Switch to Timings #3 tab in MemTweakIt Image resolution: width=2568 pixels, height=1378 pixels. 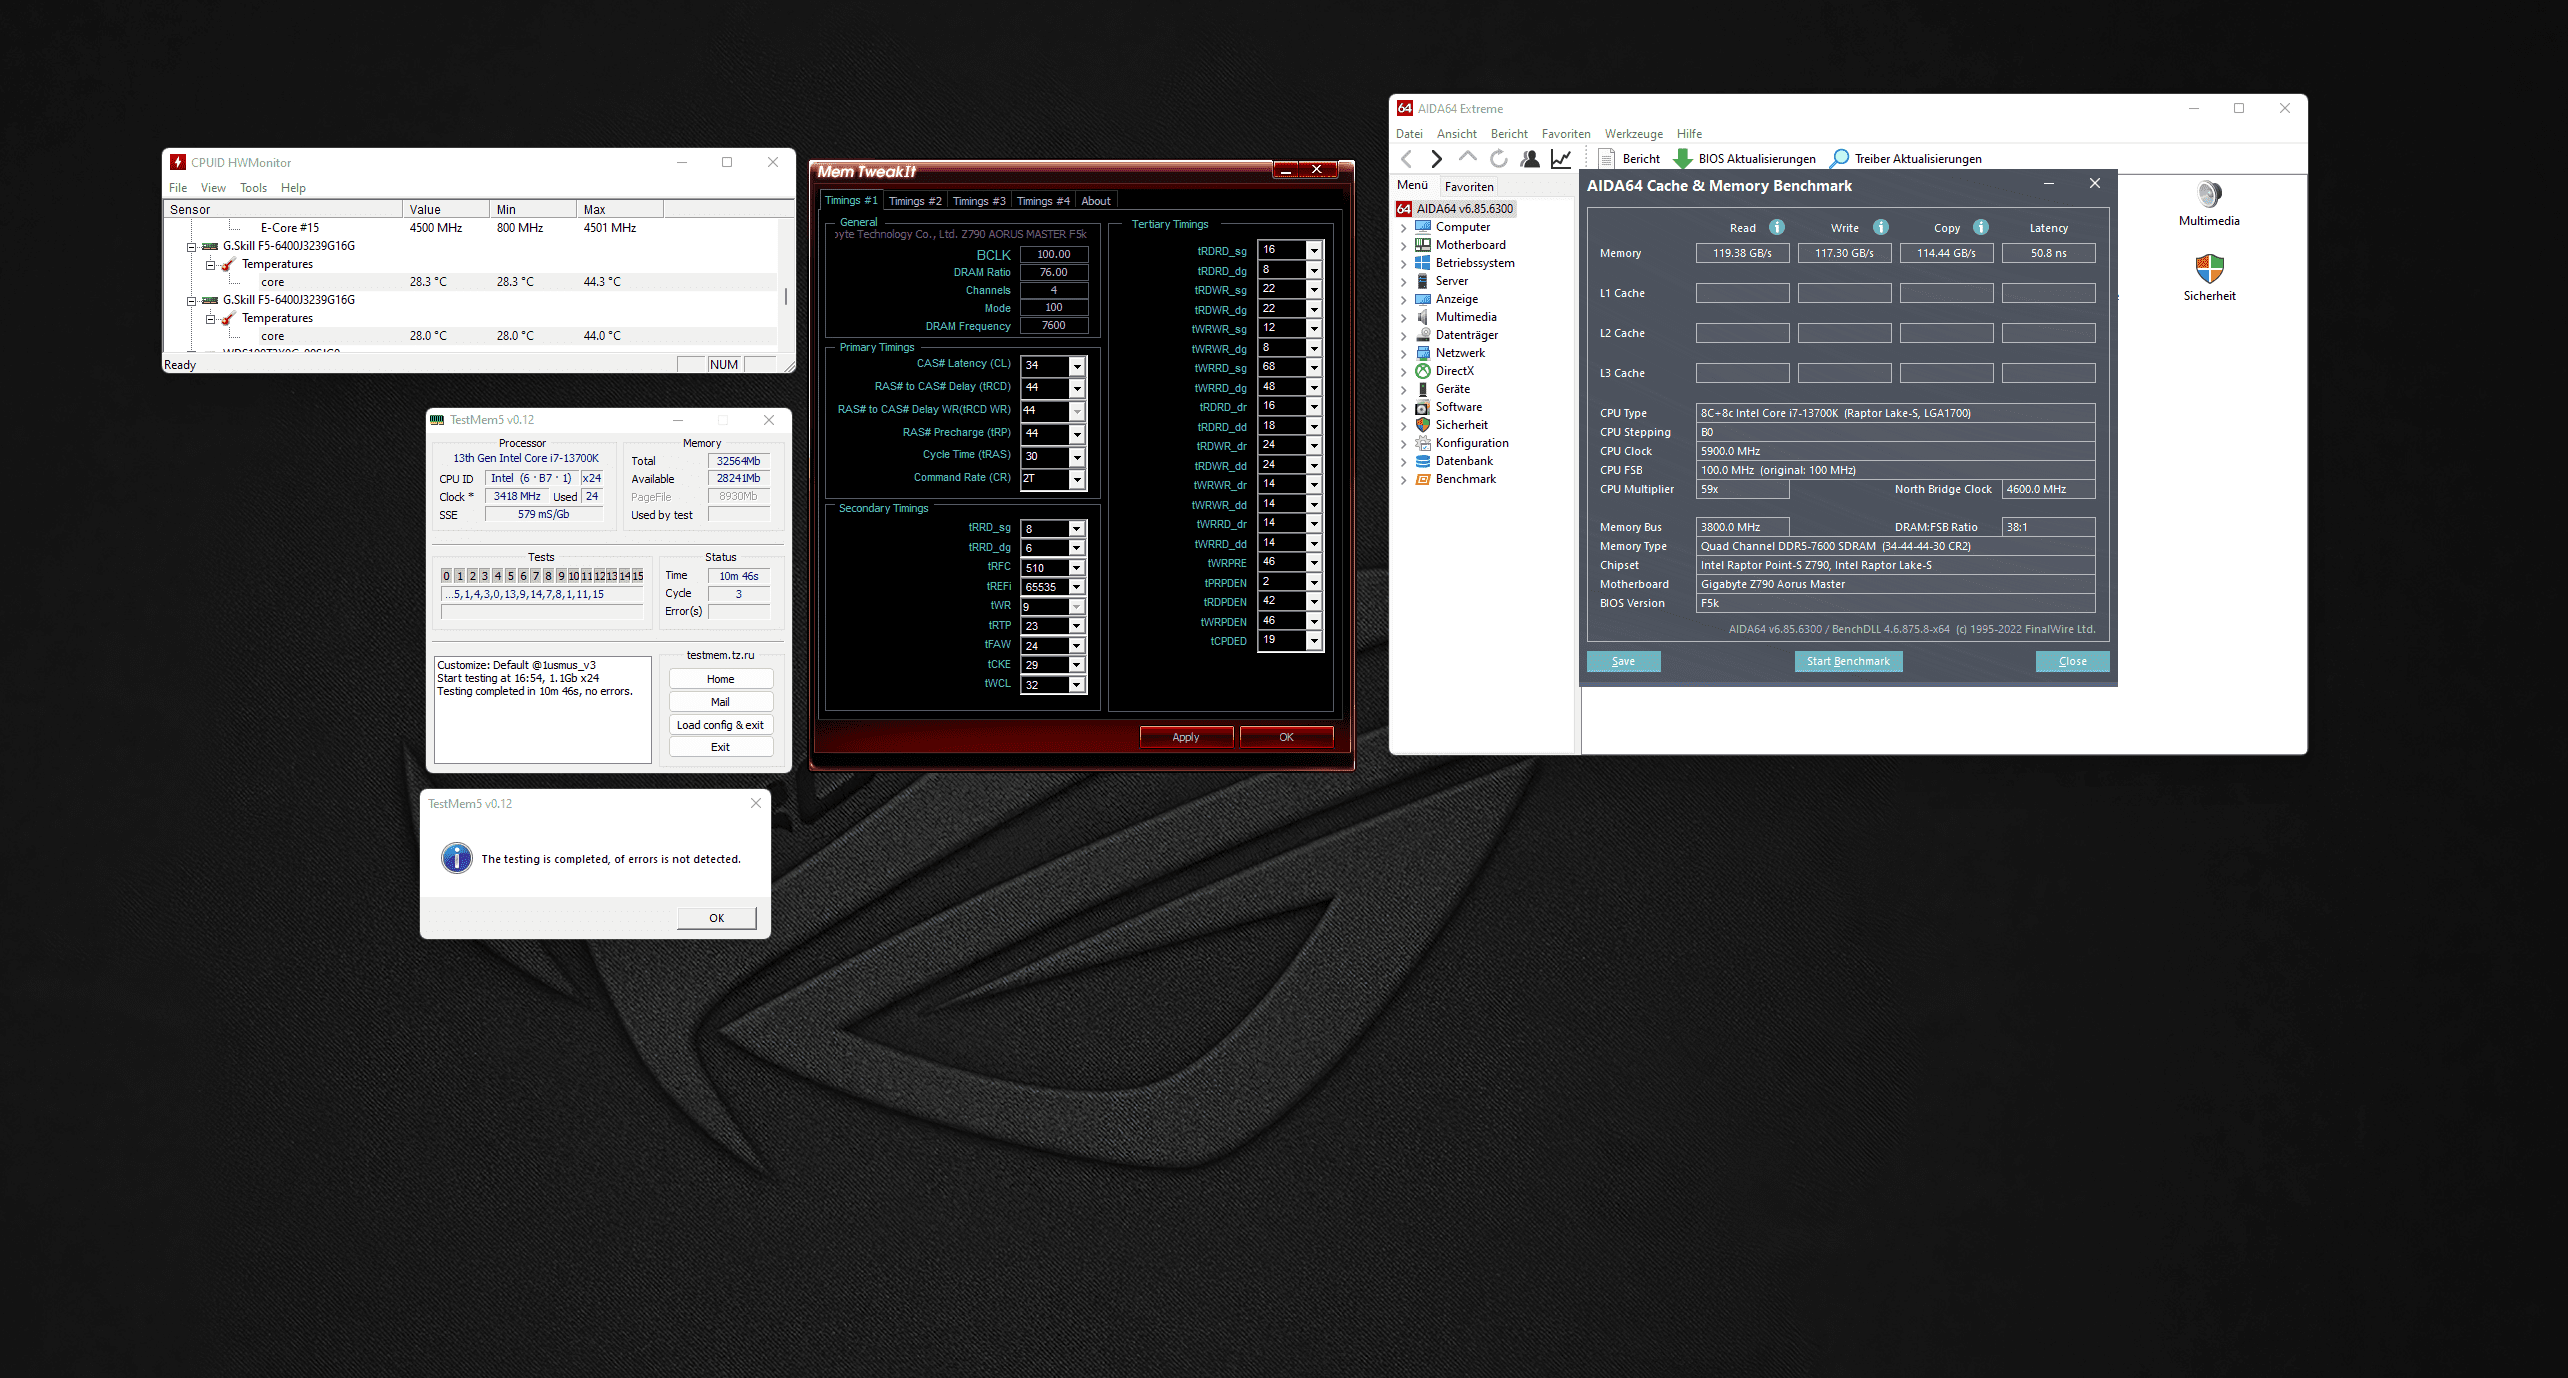click(979, 201)
